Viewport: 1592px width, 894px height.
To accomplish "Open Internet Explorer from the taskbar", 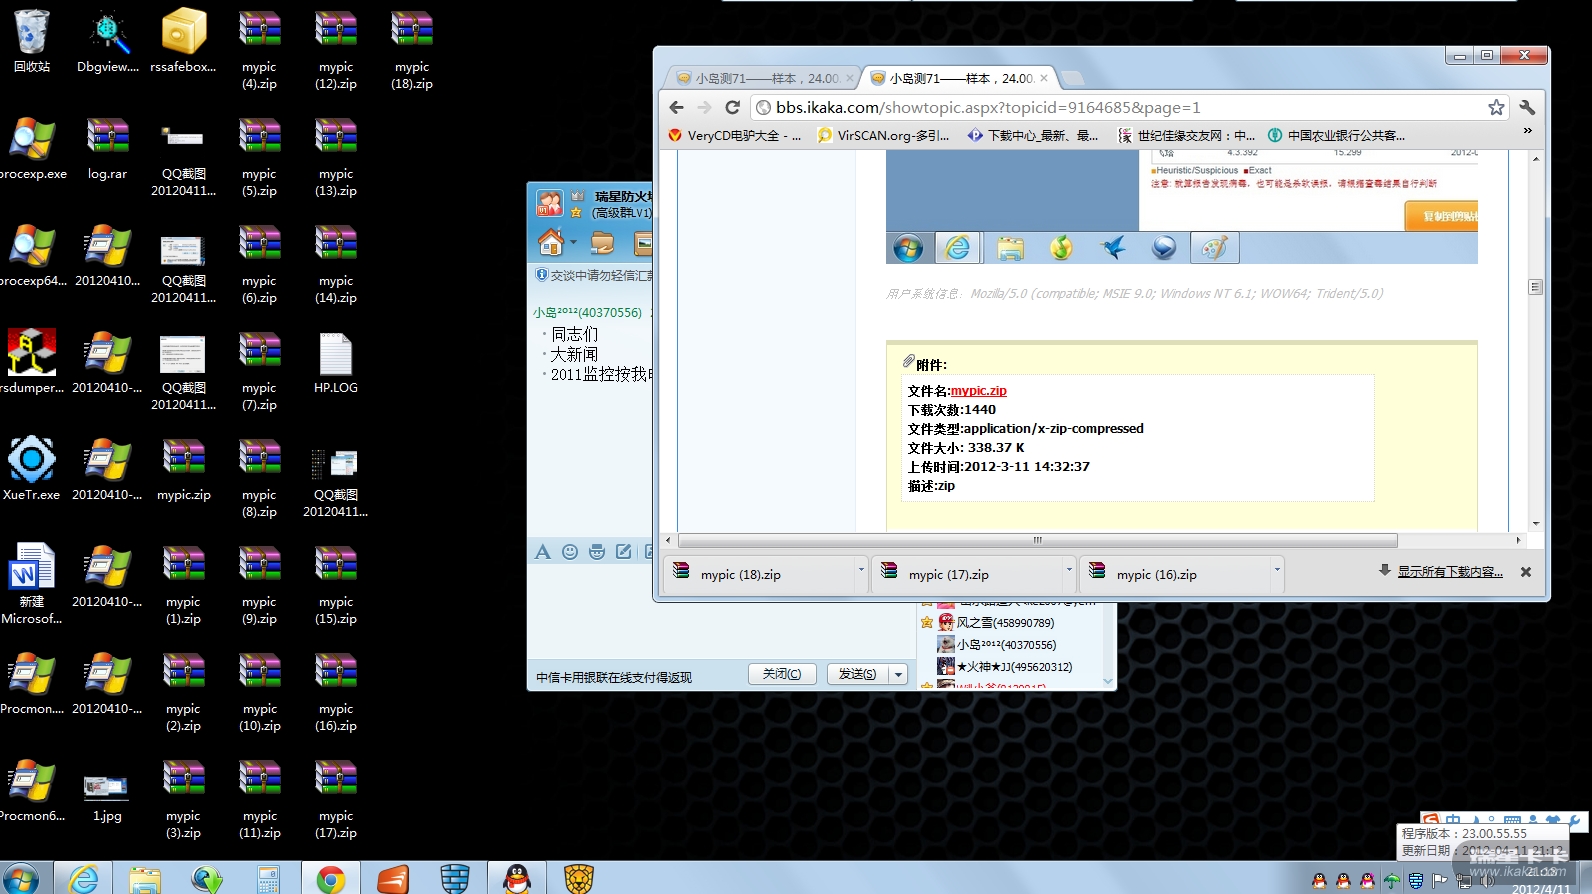I will point(83,879).
